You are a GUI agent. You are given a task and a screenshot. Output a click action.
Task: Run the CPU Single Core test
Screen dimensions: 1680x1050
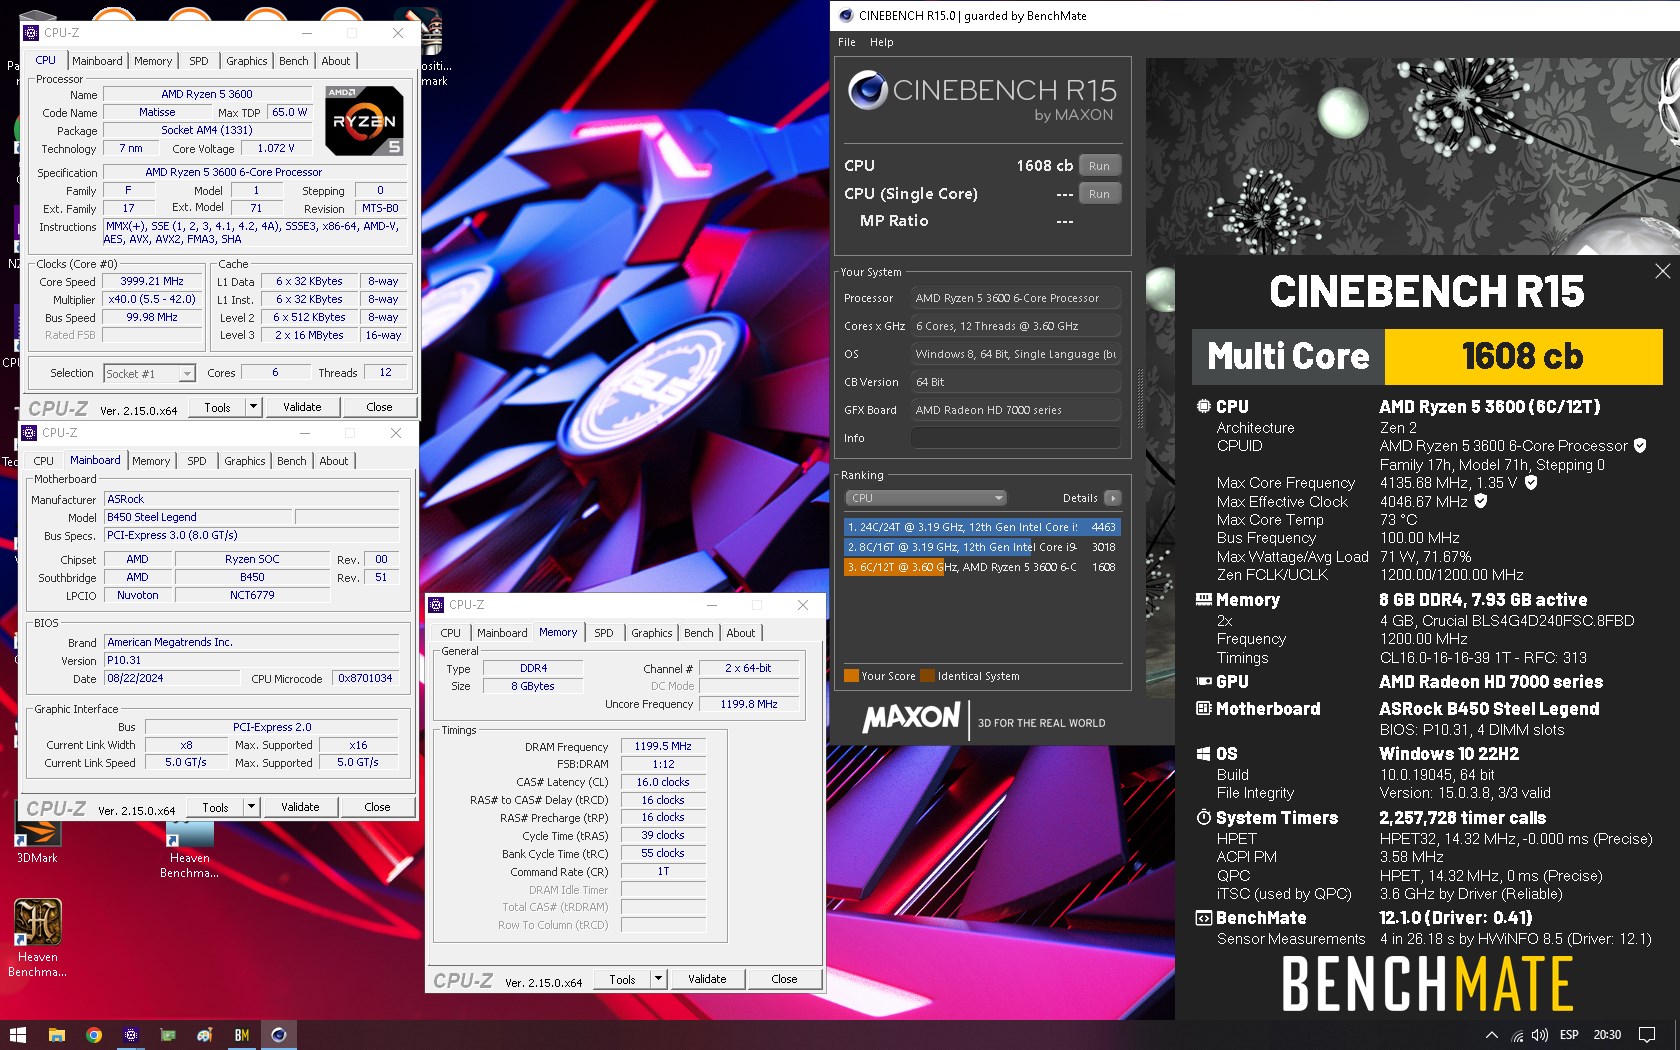tap(1099, 194)
